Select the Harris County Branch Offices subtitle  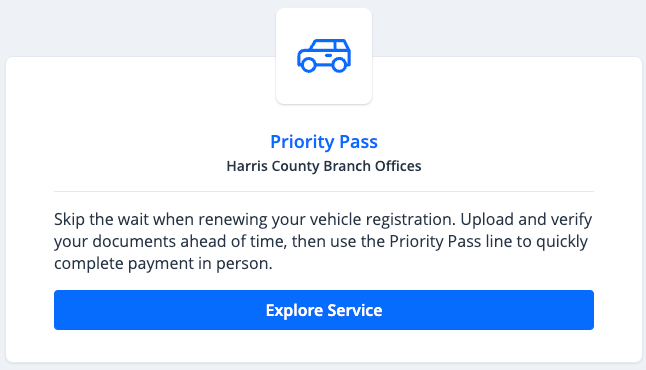[324, 166]
